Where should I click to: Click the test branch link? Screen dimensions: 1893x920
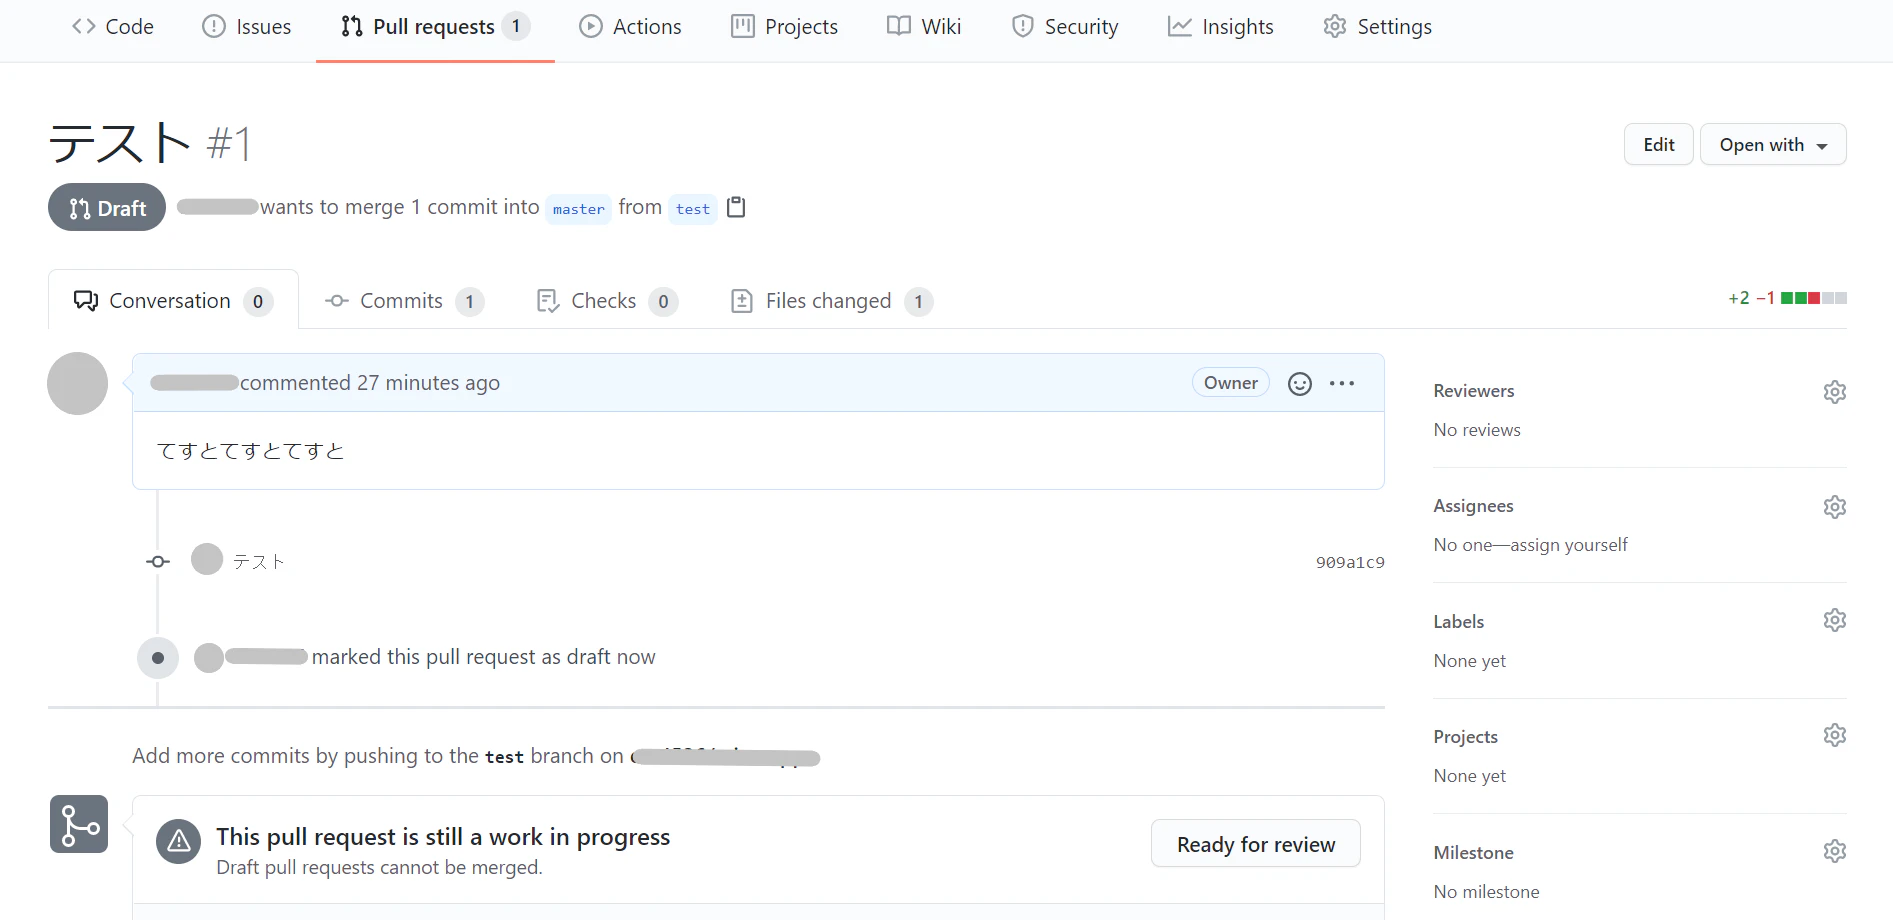click(693, 209)
